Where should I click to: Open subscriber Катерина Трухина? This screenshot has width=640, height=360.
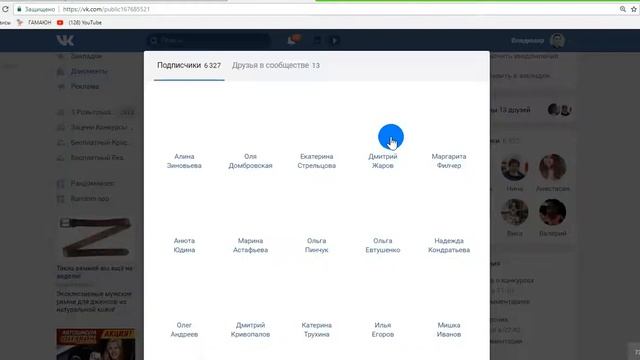point(317,329)
